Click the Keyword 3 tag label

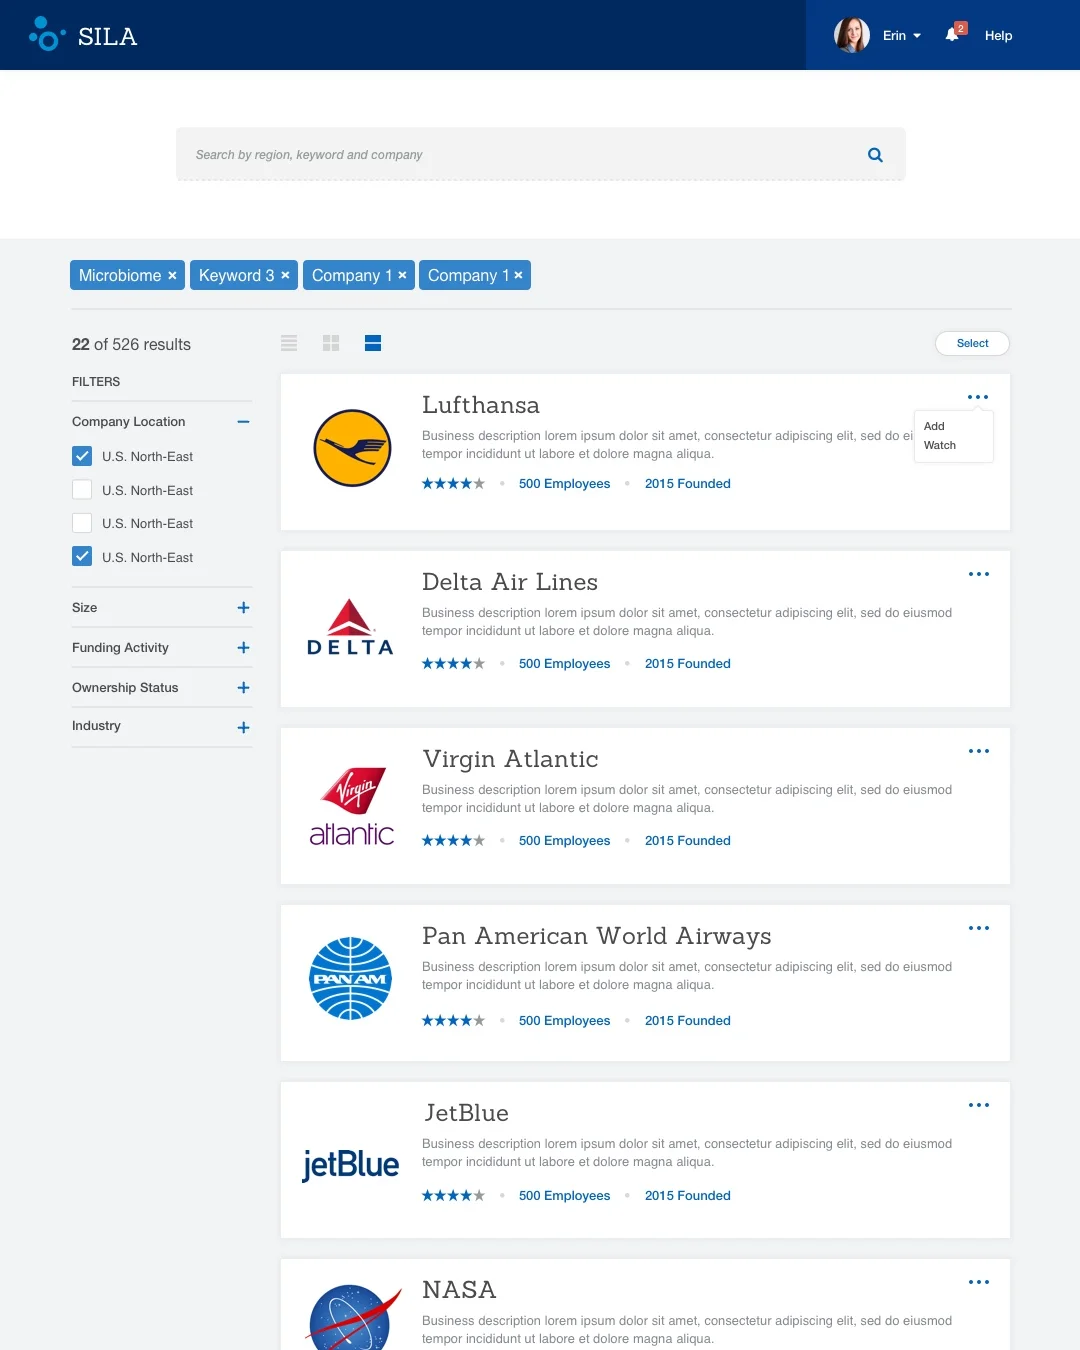[236, 275]
